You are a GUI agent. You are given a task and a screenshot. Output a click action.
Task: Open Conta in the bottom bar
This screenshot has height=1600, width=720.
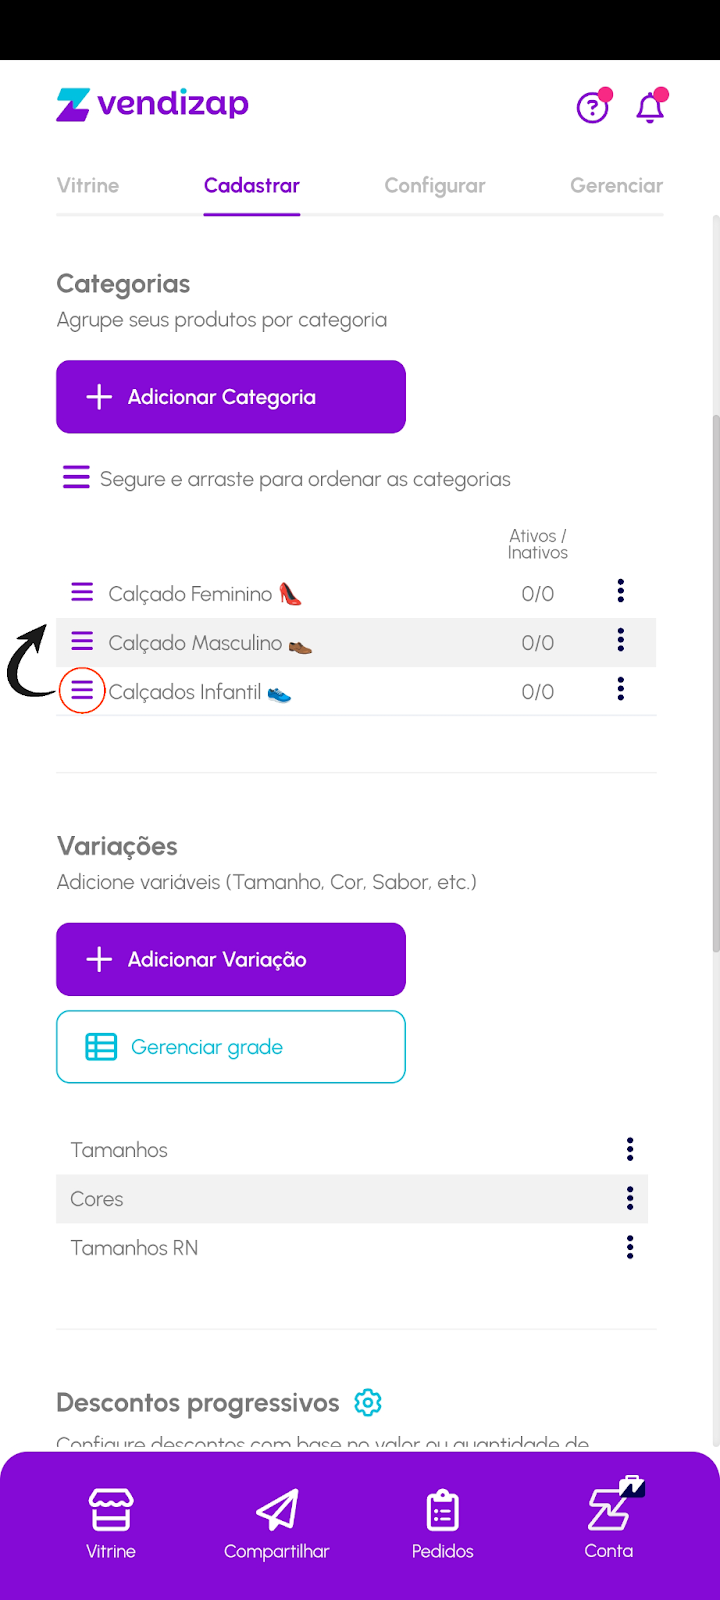click(609, 1523)
